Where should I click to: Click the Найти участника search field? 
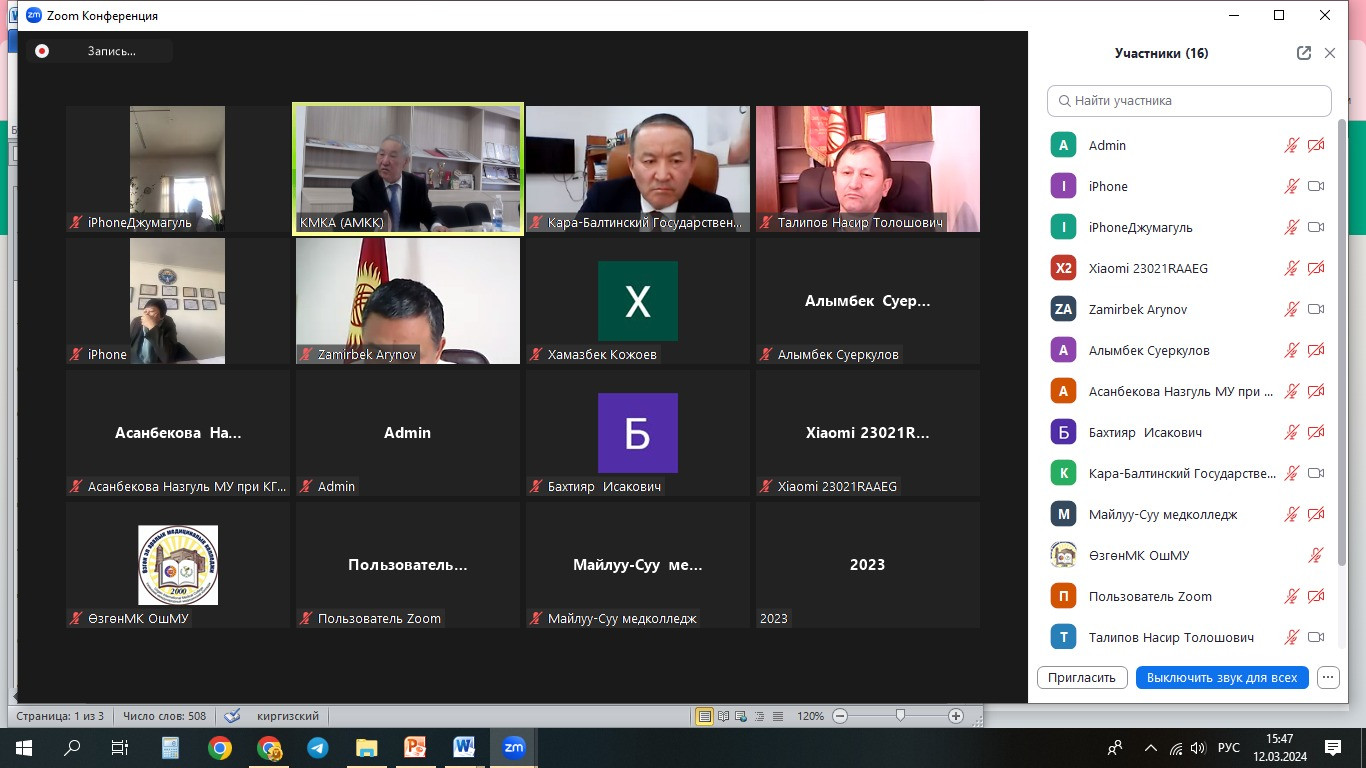[1190, 101]
